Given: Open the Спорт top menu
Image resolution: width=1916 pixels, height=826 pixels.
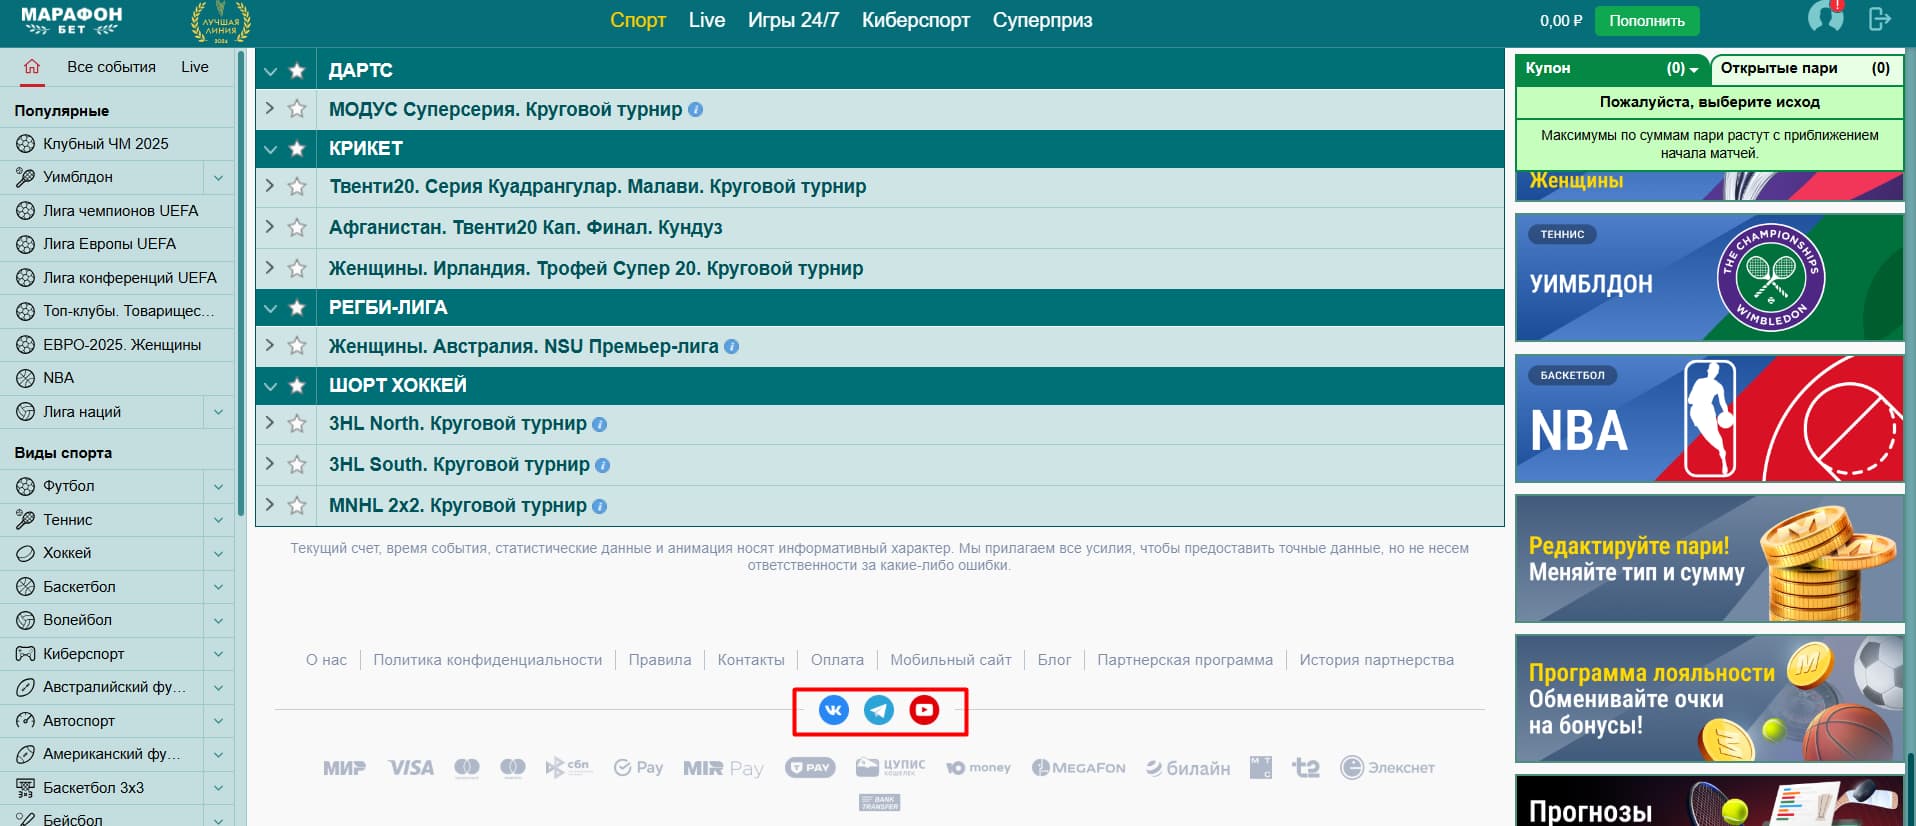Looking at the screenshot, I should (x=638, y=20).
